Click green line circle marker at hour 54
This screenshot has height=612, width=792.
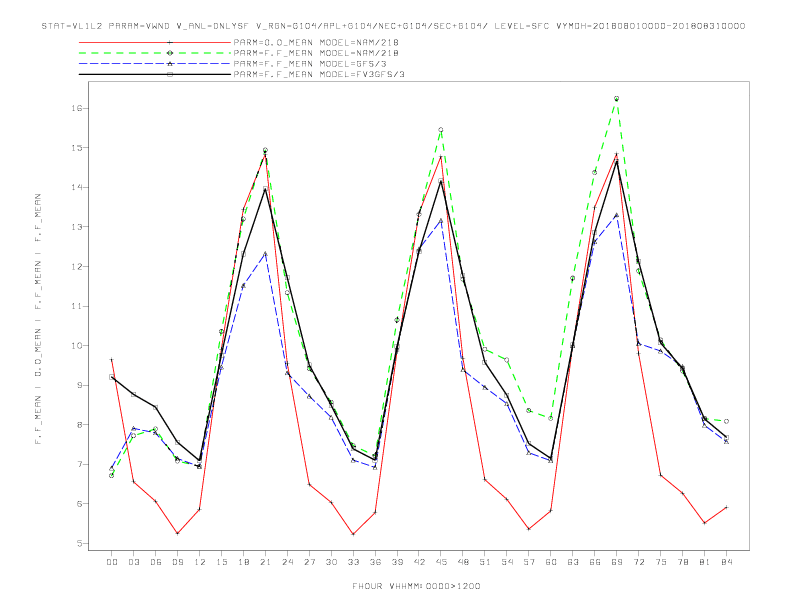pos(507,360)
